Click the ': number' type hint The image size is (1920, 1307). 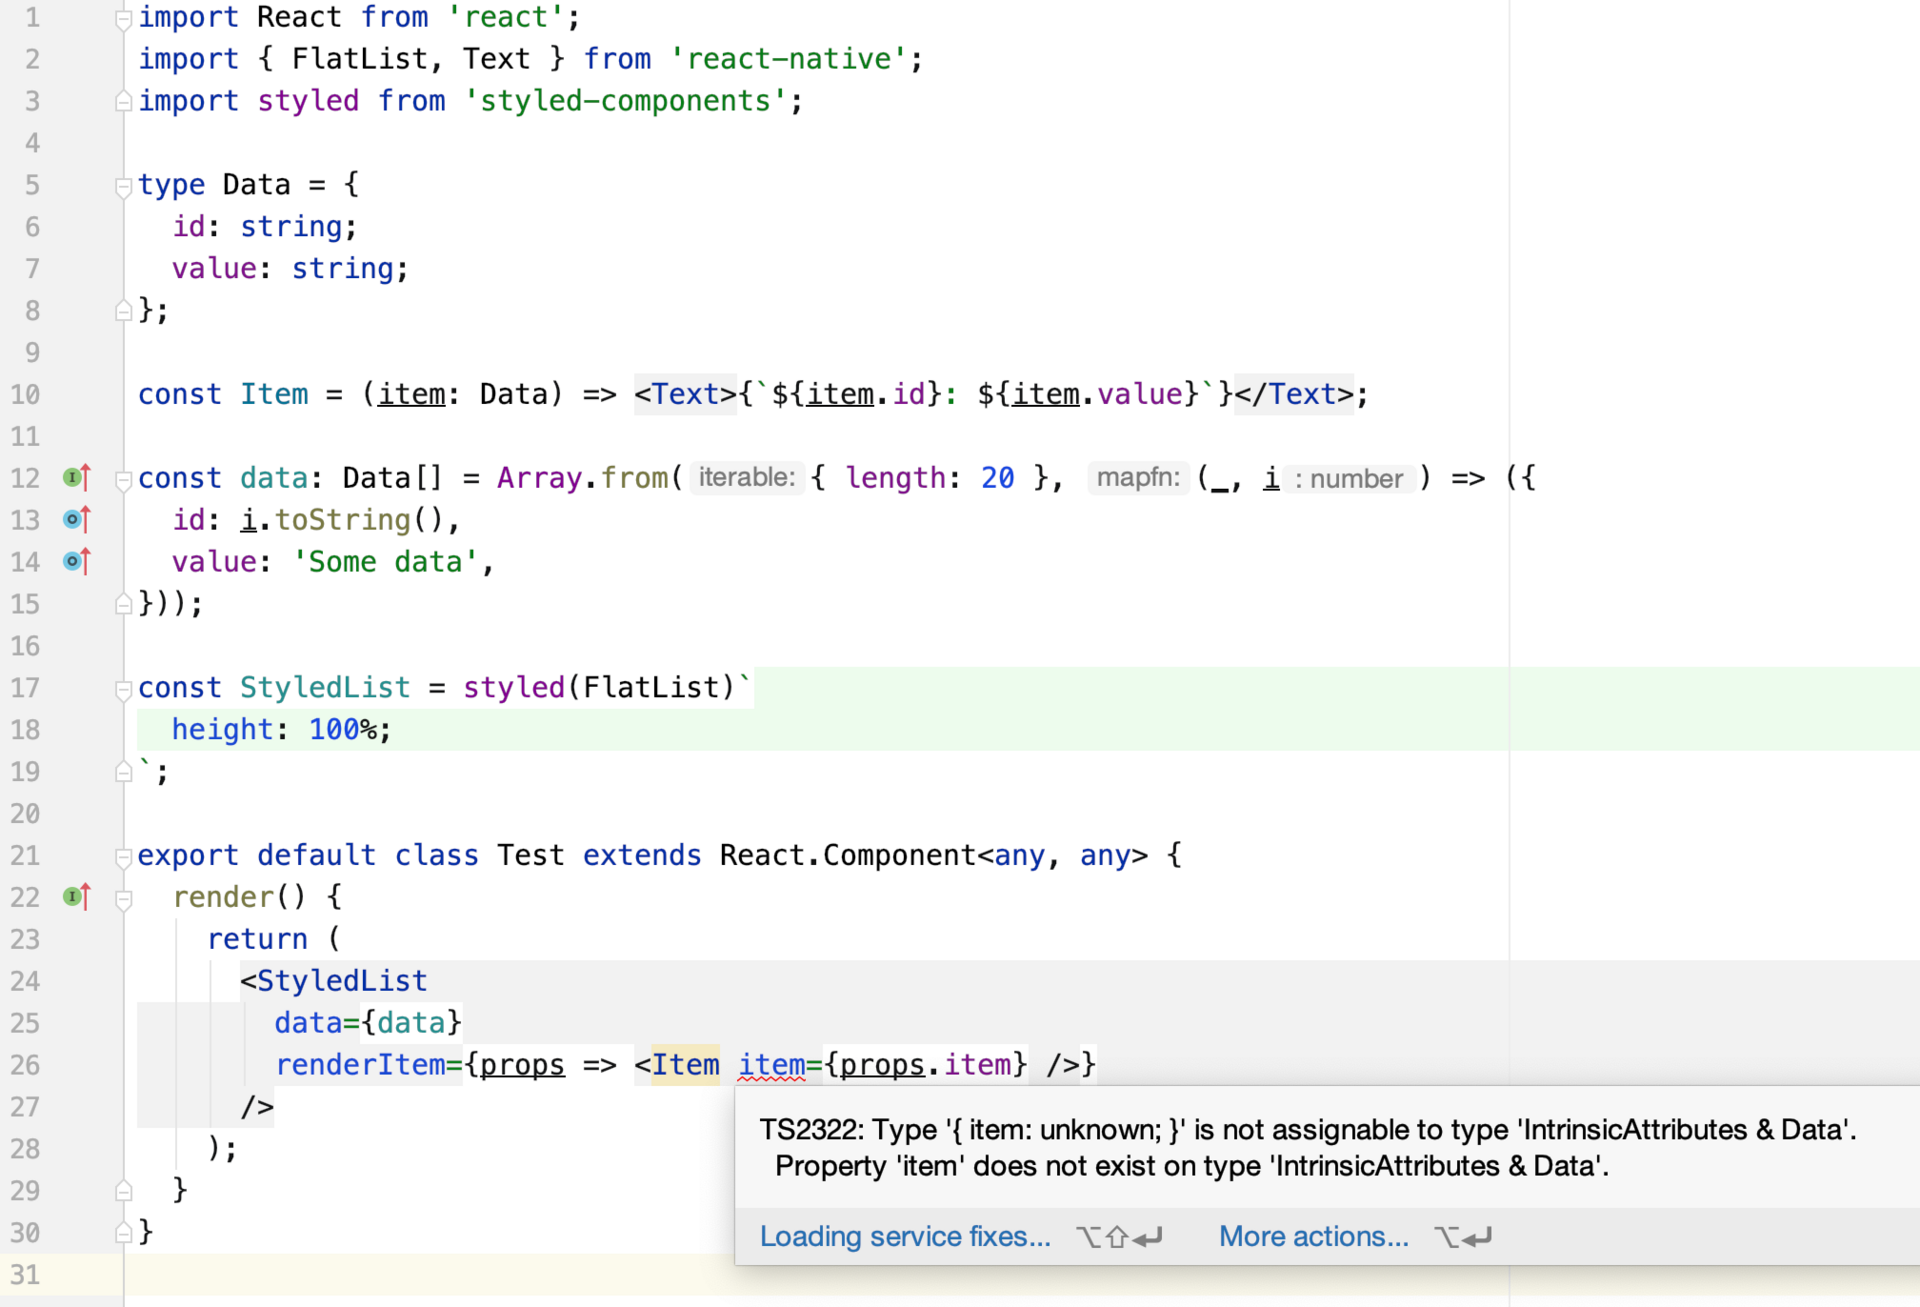pos(1349,479)
